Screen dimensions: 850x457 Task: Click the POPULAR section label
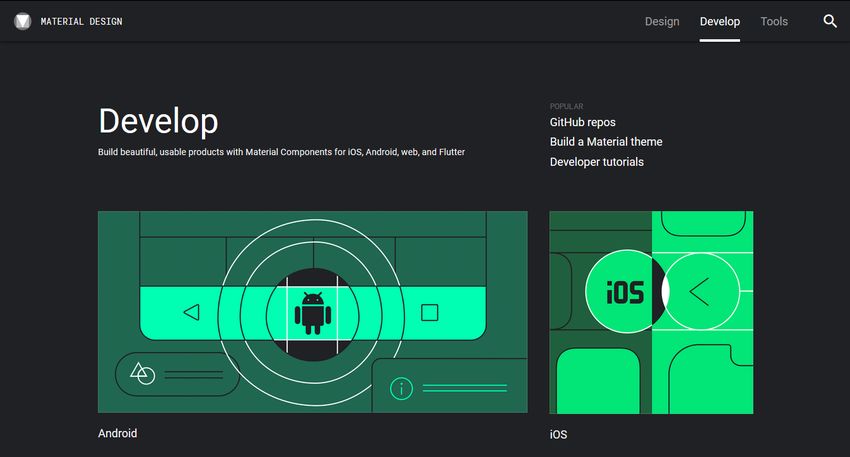[566, 106]
